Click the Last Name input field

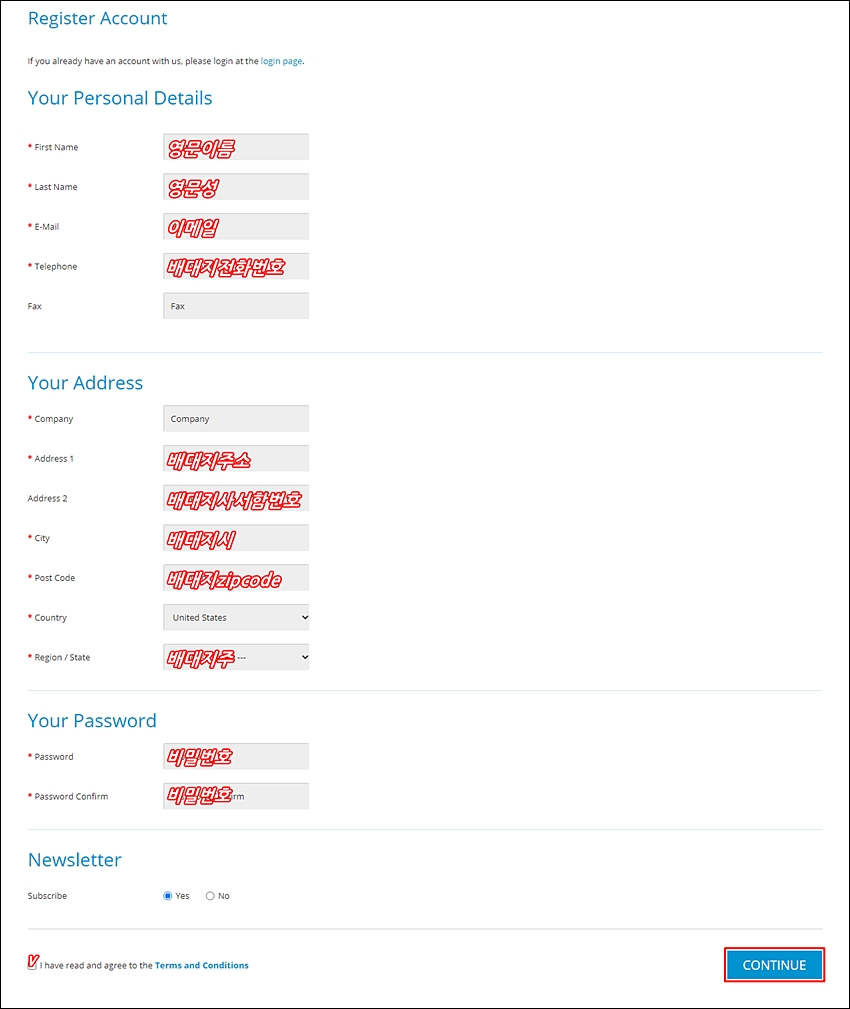236,187
